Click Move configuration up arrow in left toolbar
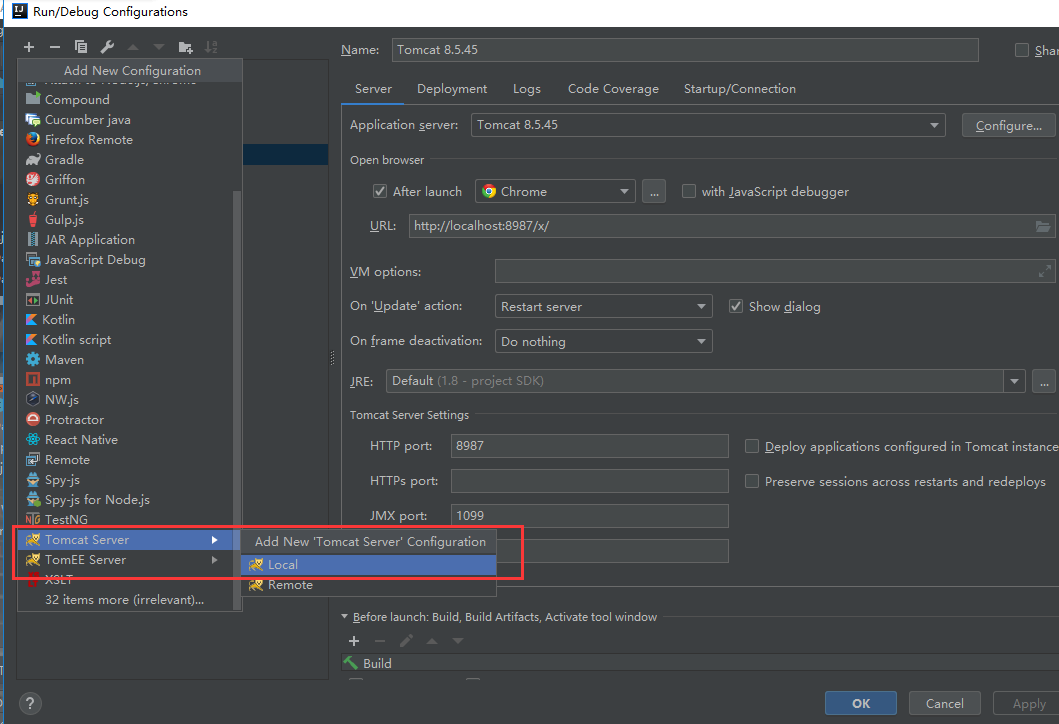The height and width of the screenshot is (724, 1059). pyautogui.click(x=133, y=47)
